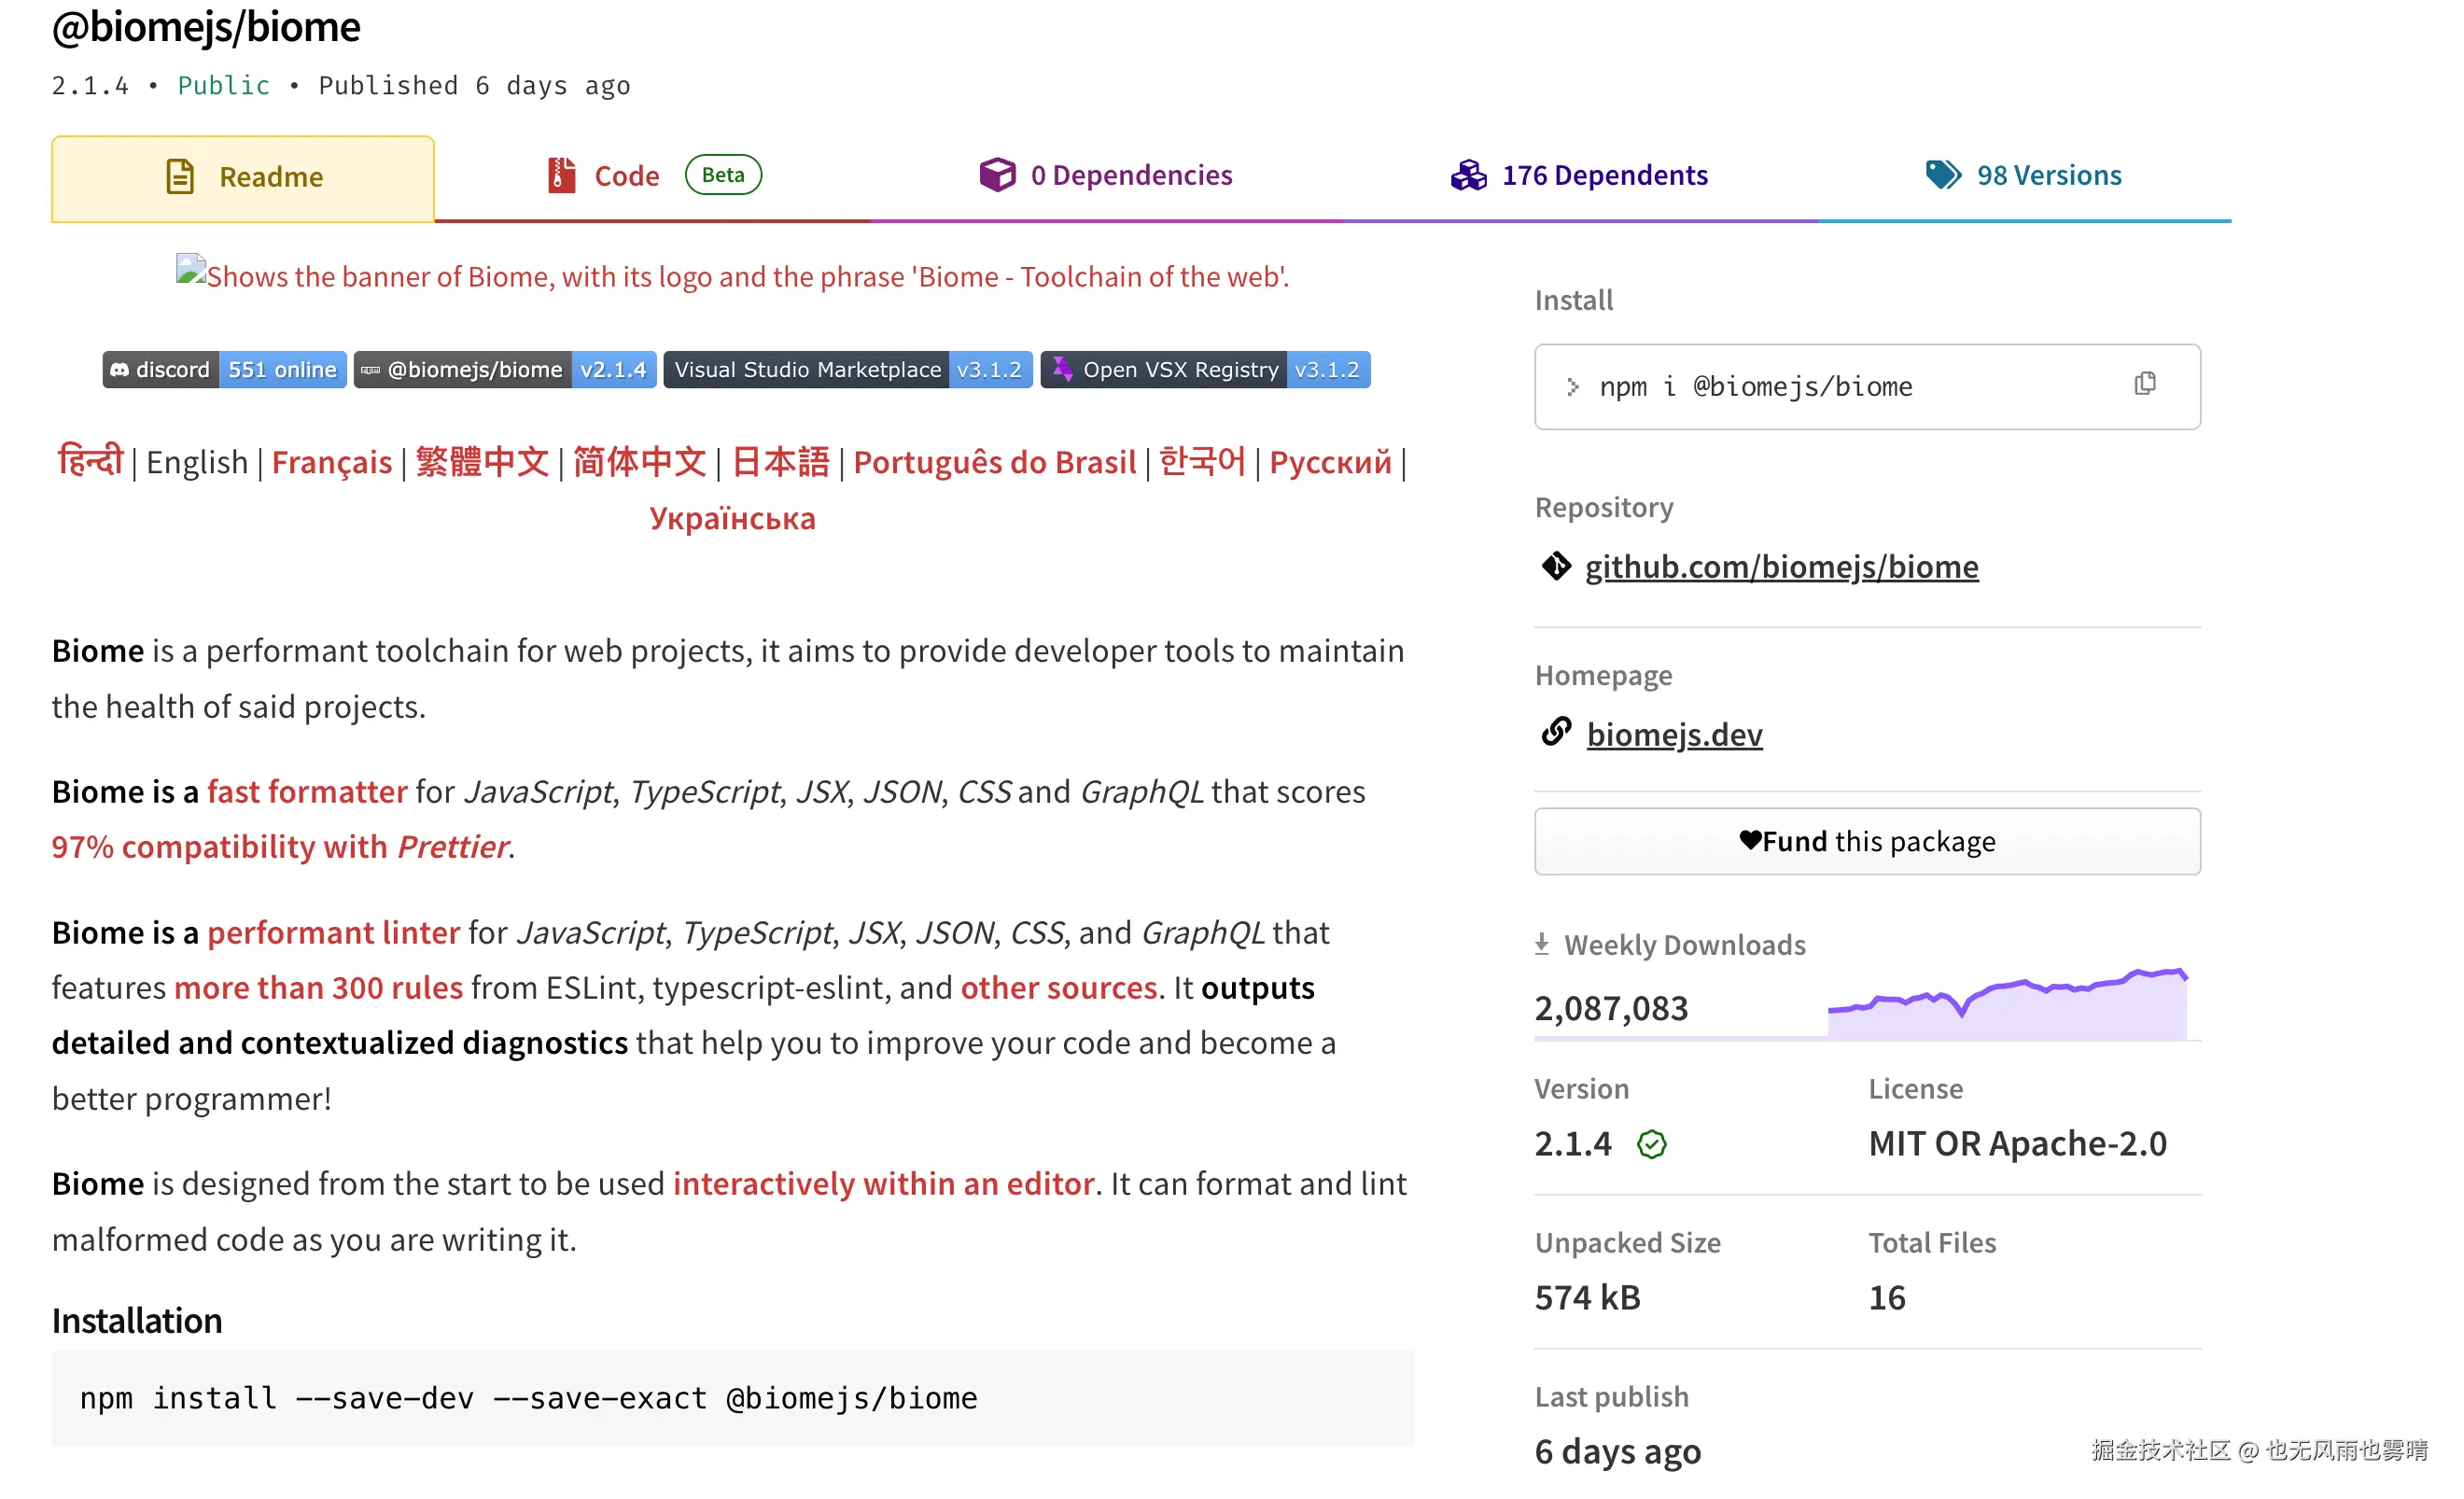
Task: Click the Weekly Downloads arrow icon
Action: coord(1542,944)
